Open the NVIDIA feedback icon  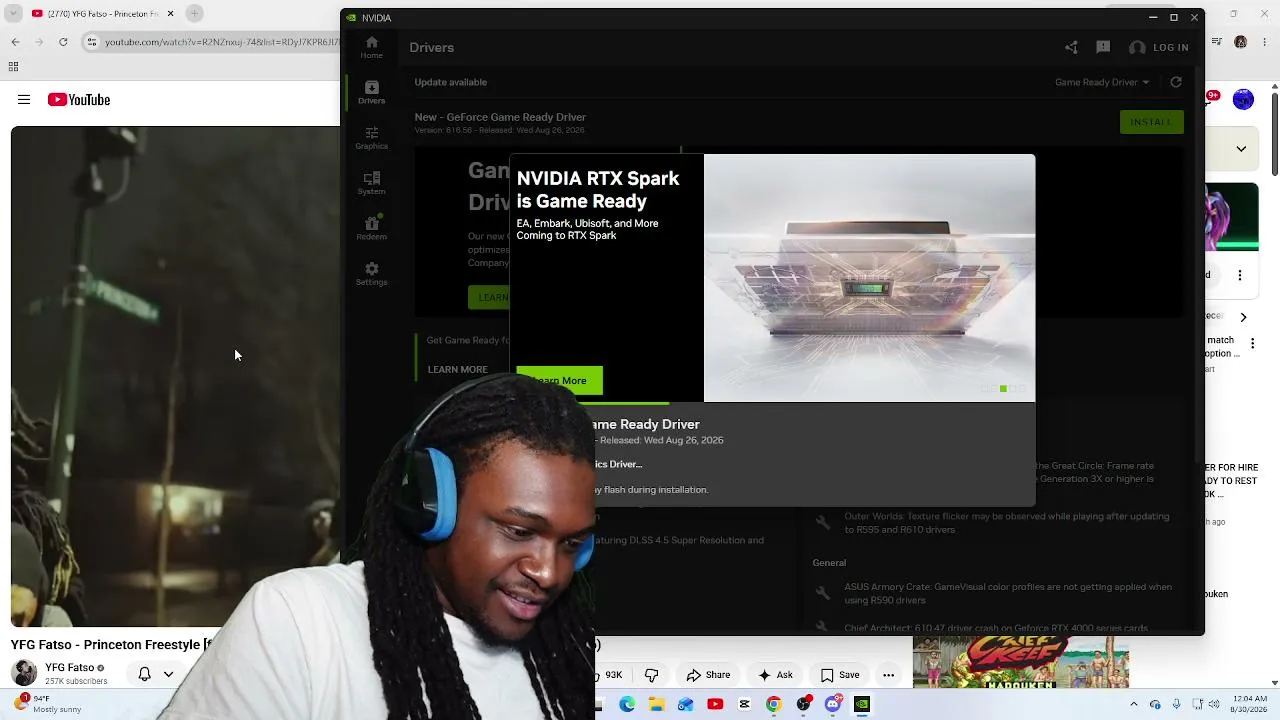pyautogui.click(x=1103, y=47)
